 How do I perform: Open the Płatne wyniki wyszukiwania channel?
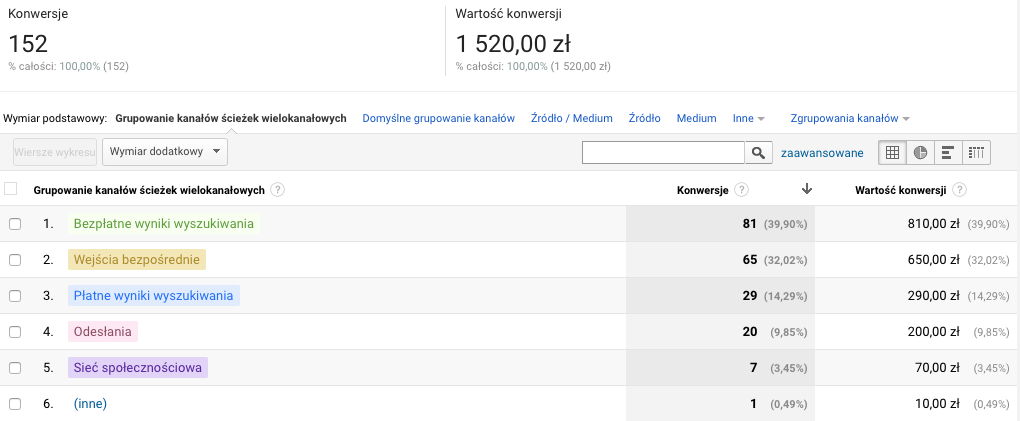pos(154,295)
